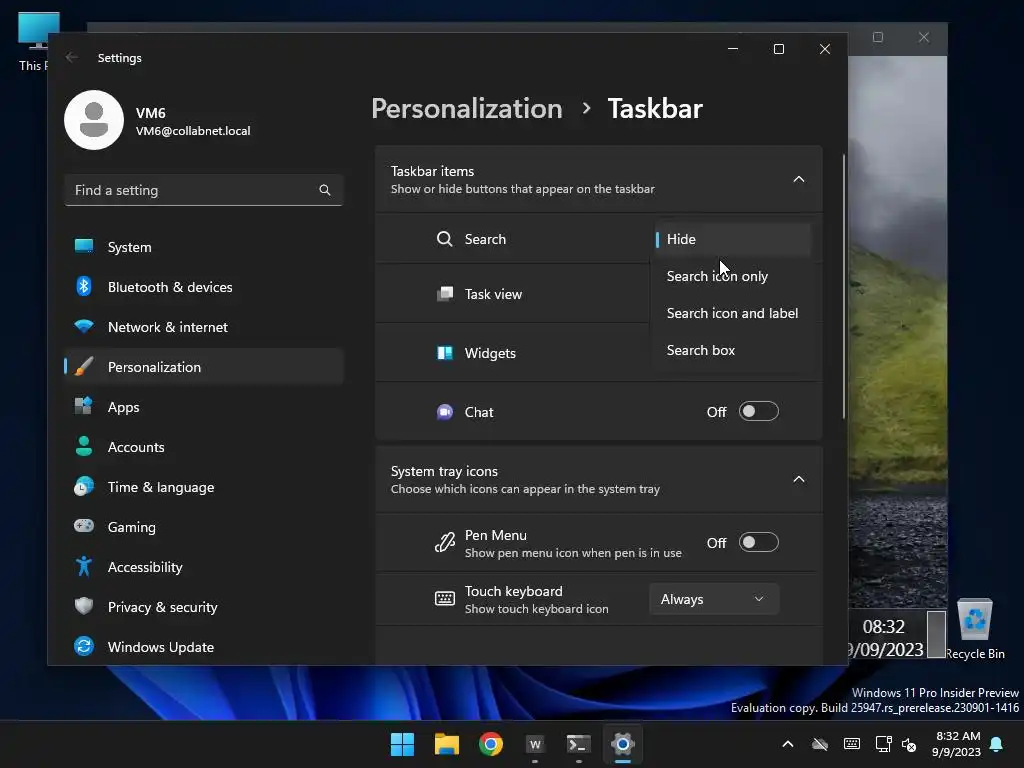Collapse the Taskbar items section

click(799, 179)
